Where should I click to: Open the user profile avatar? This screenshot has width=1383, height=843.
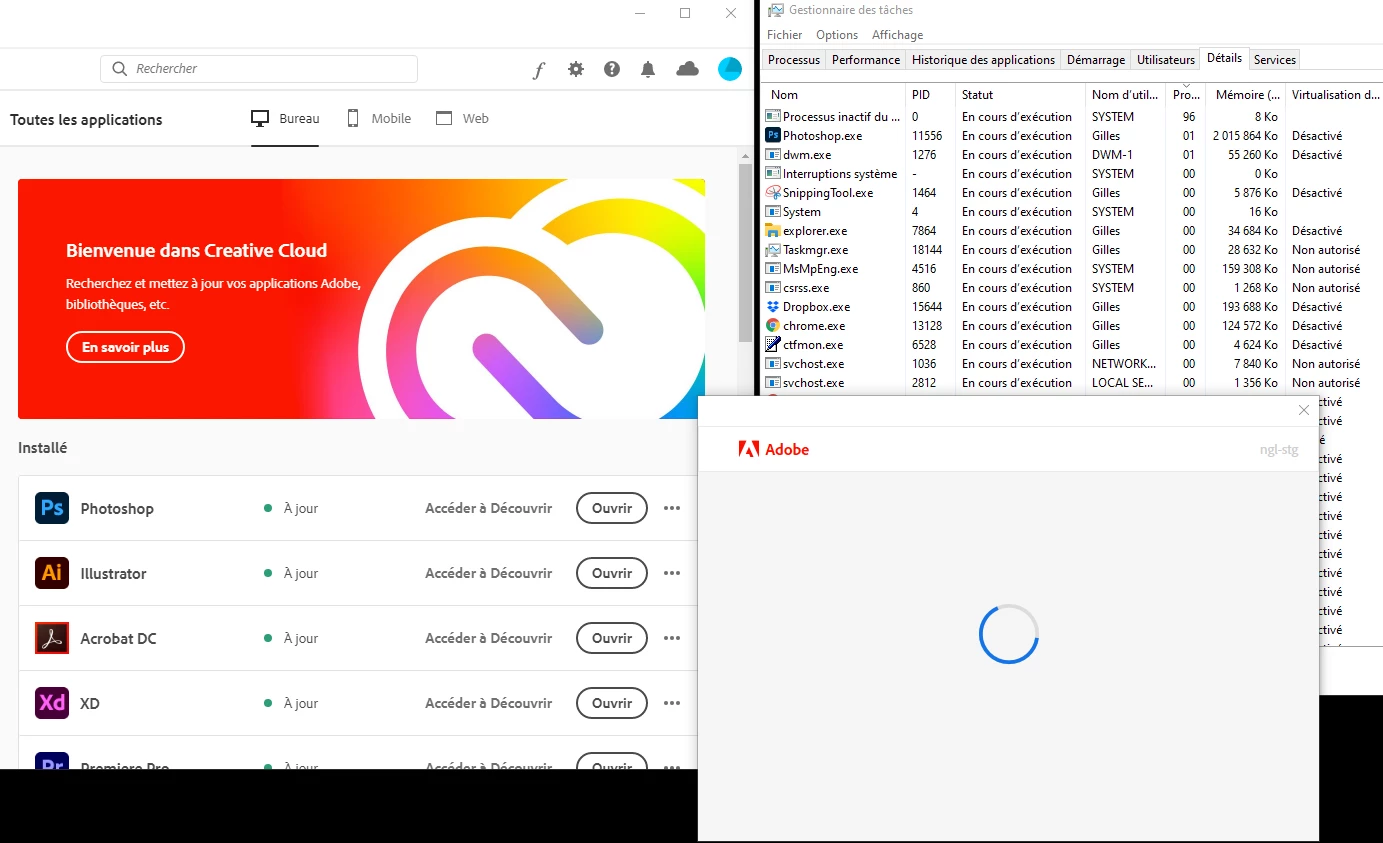point(730,69)
